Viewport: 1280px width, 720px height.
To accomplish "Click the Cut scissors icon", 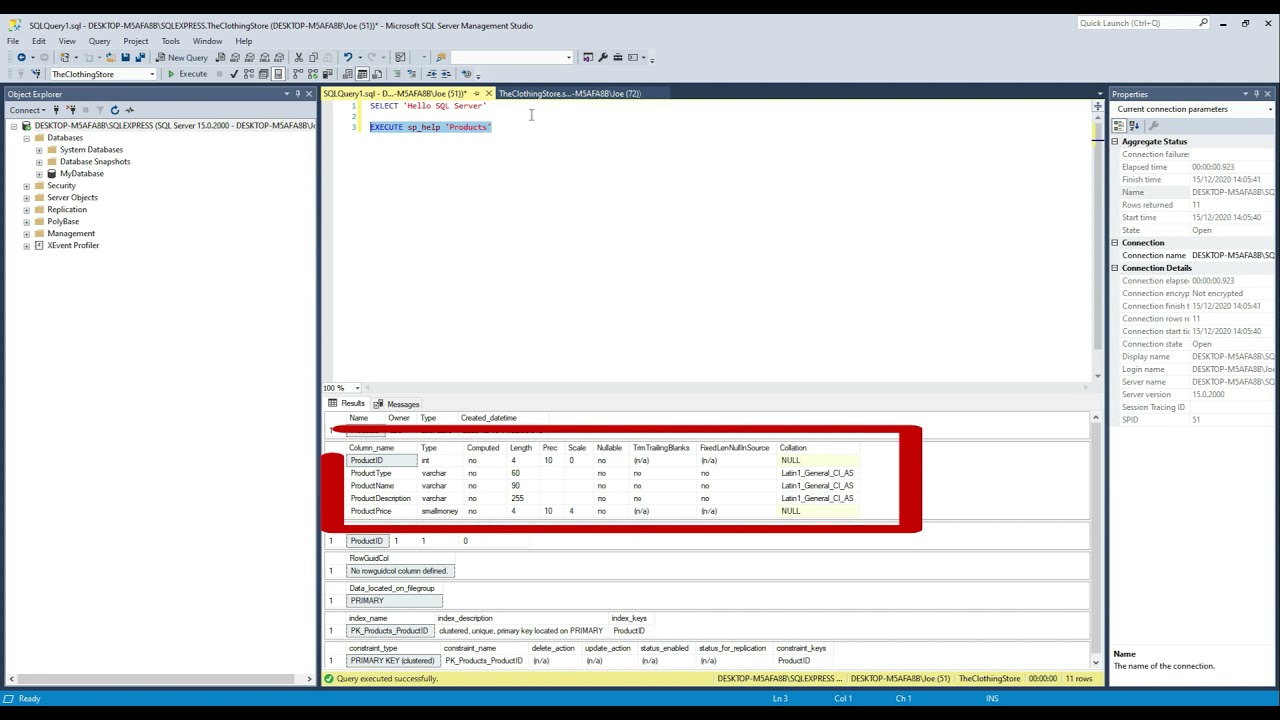I will point(298,57).
